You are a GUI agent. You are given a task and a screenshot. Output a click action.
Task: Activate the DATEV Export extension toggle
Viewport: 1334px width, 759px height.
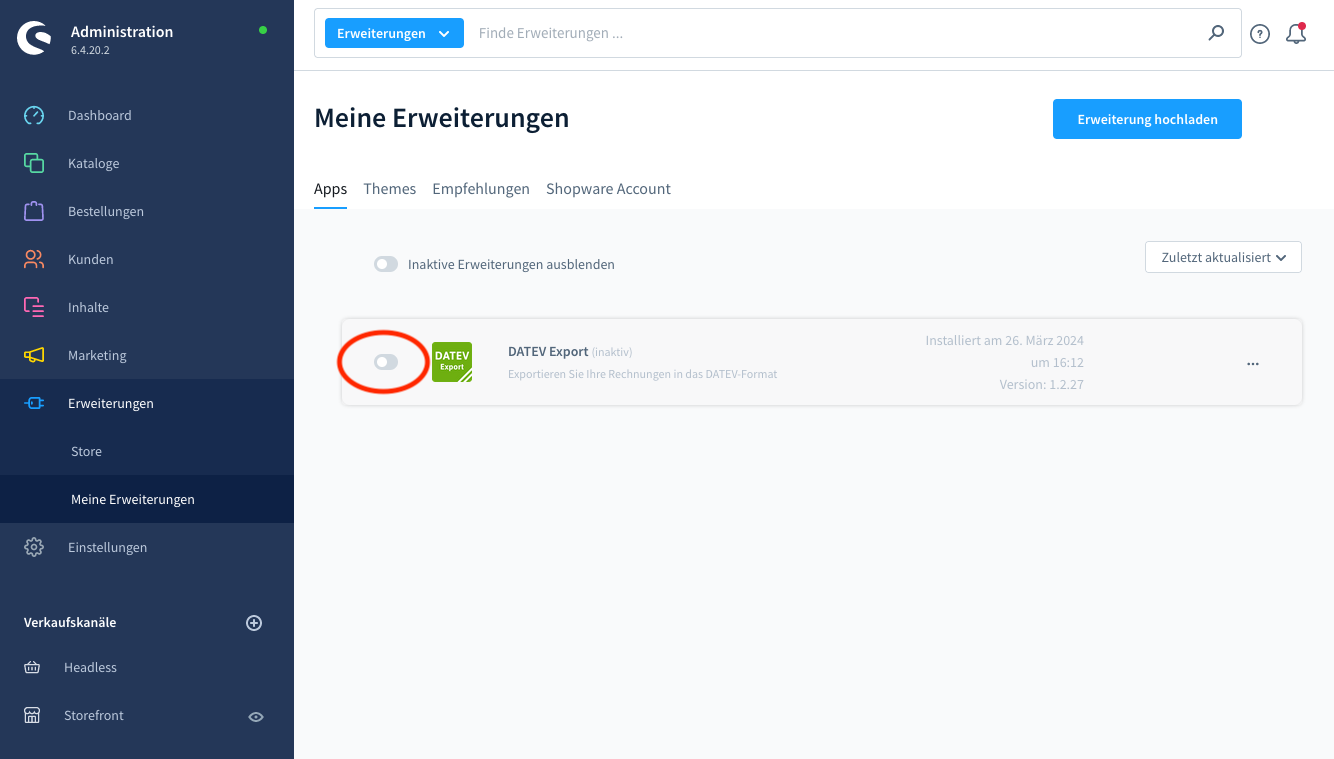pos(386,362)
